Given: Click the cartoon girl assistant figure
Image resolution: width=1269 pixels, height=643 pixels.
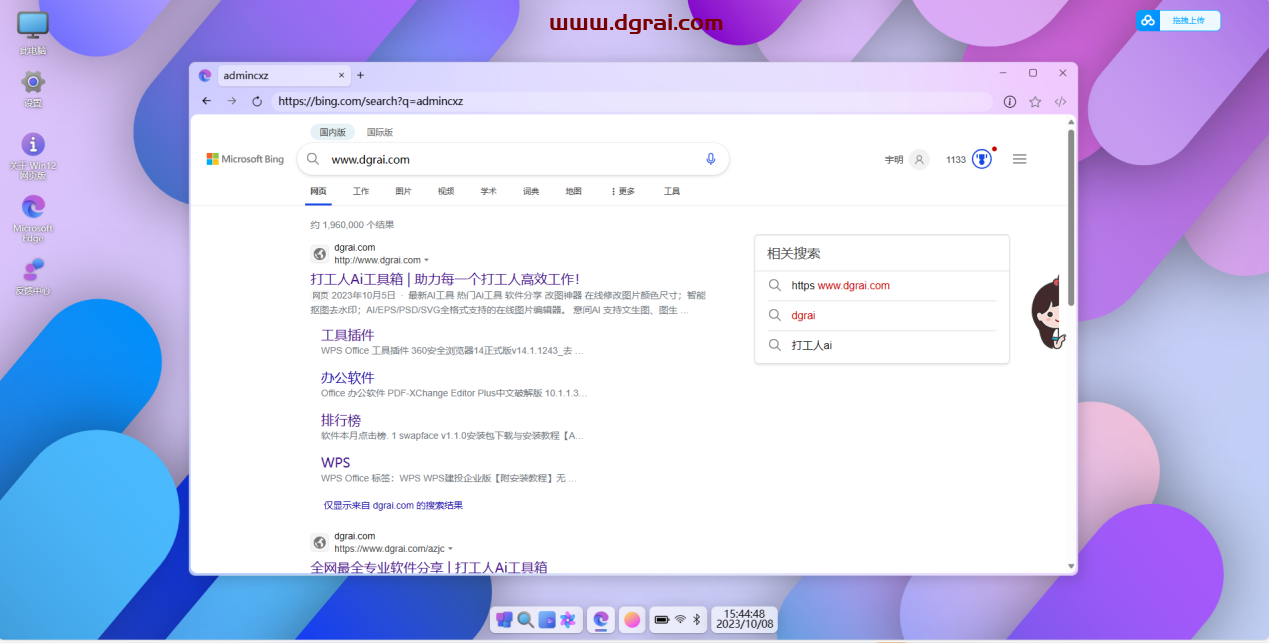Looking at the screenshot, I should click(1049, 313).
